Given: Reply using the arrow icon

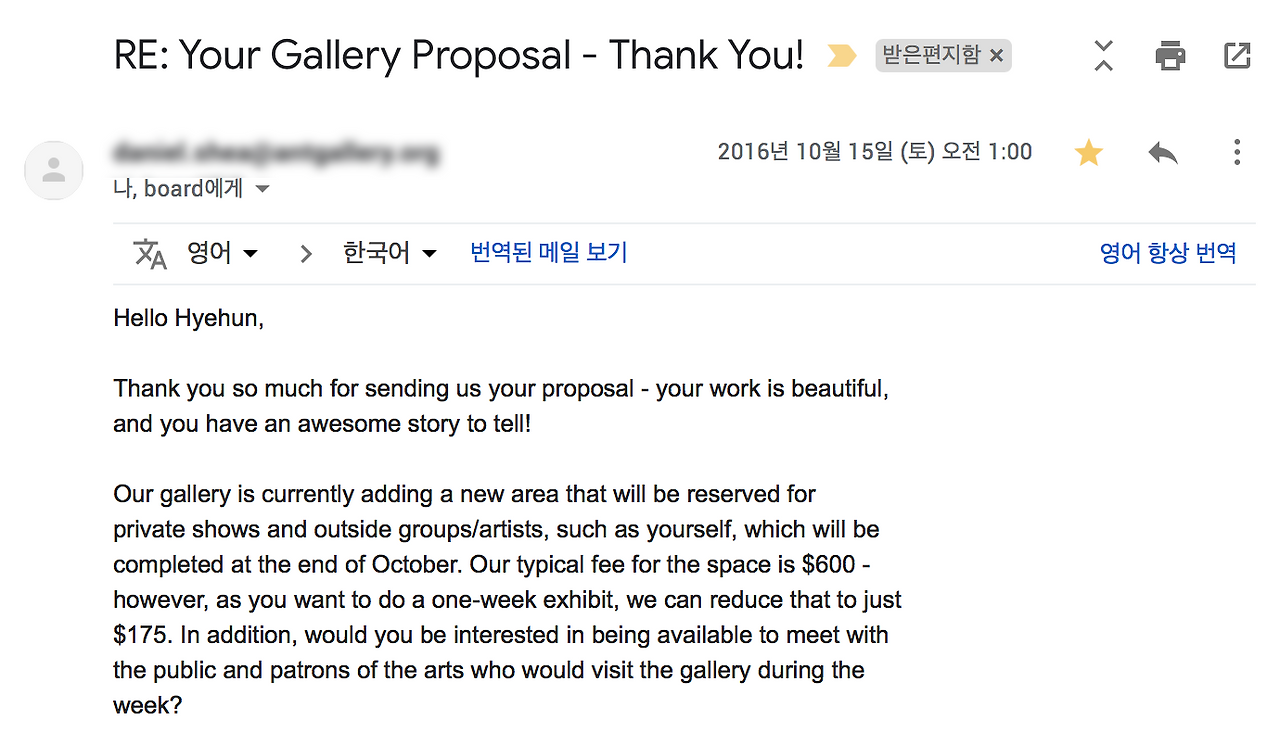Looking at the screenshot, I should (x=1162, y=153).
